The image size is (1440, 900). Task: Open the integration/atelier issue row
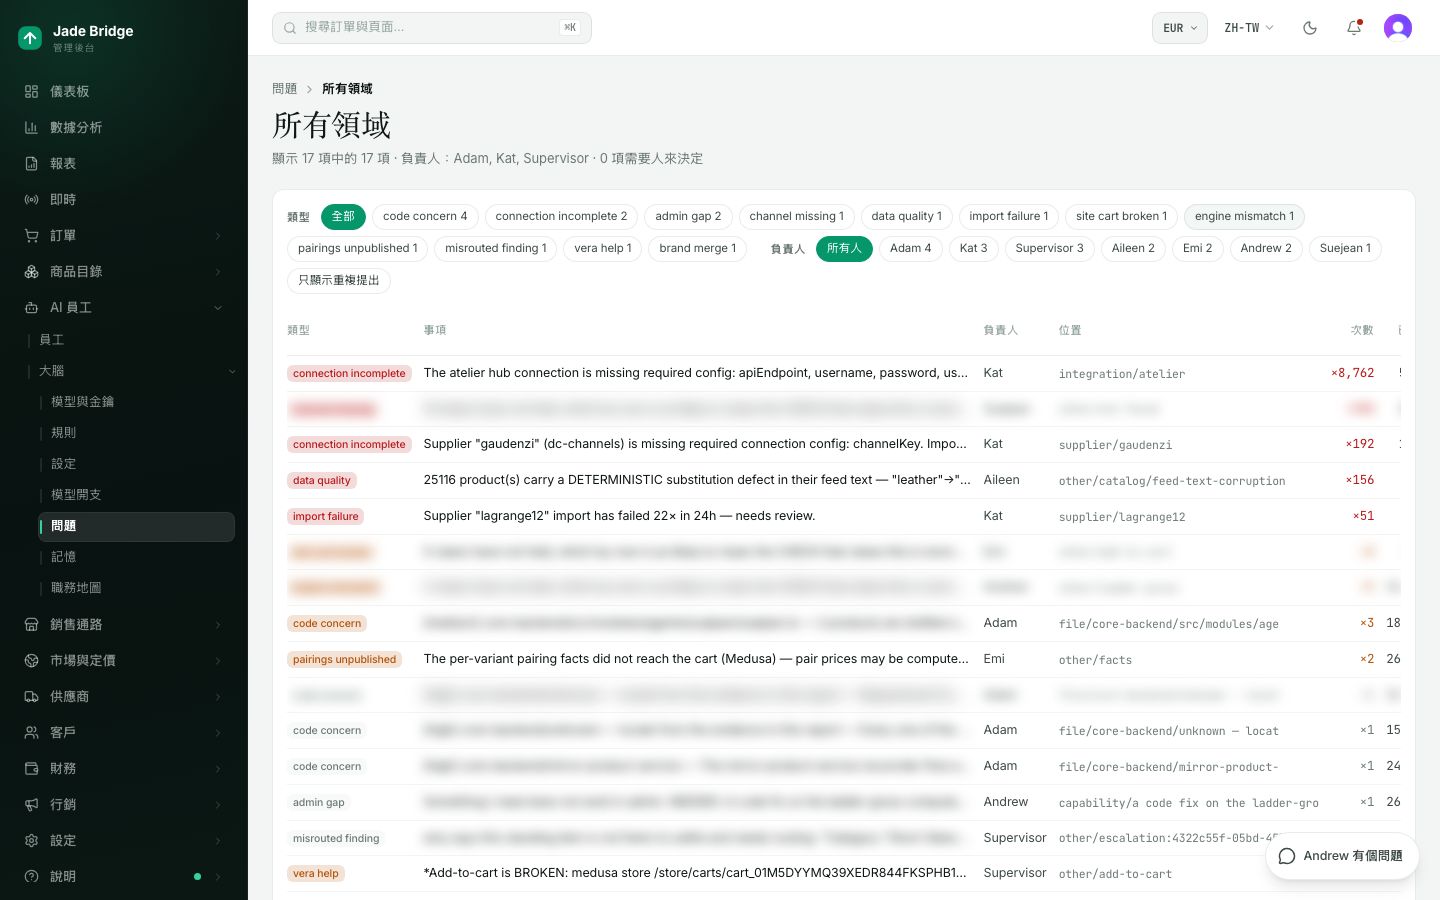(843, 373)
